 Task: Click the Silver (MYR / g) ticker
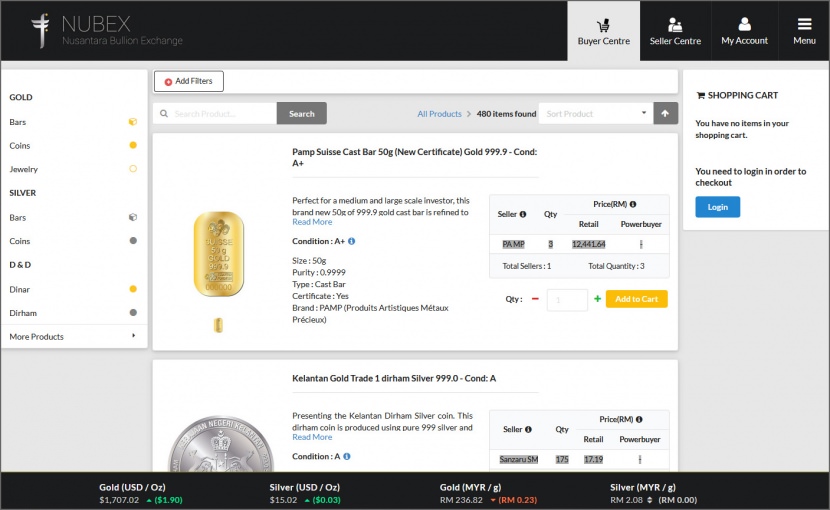pos(653,493)
